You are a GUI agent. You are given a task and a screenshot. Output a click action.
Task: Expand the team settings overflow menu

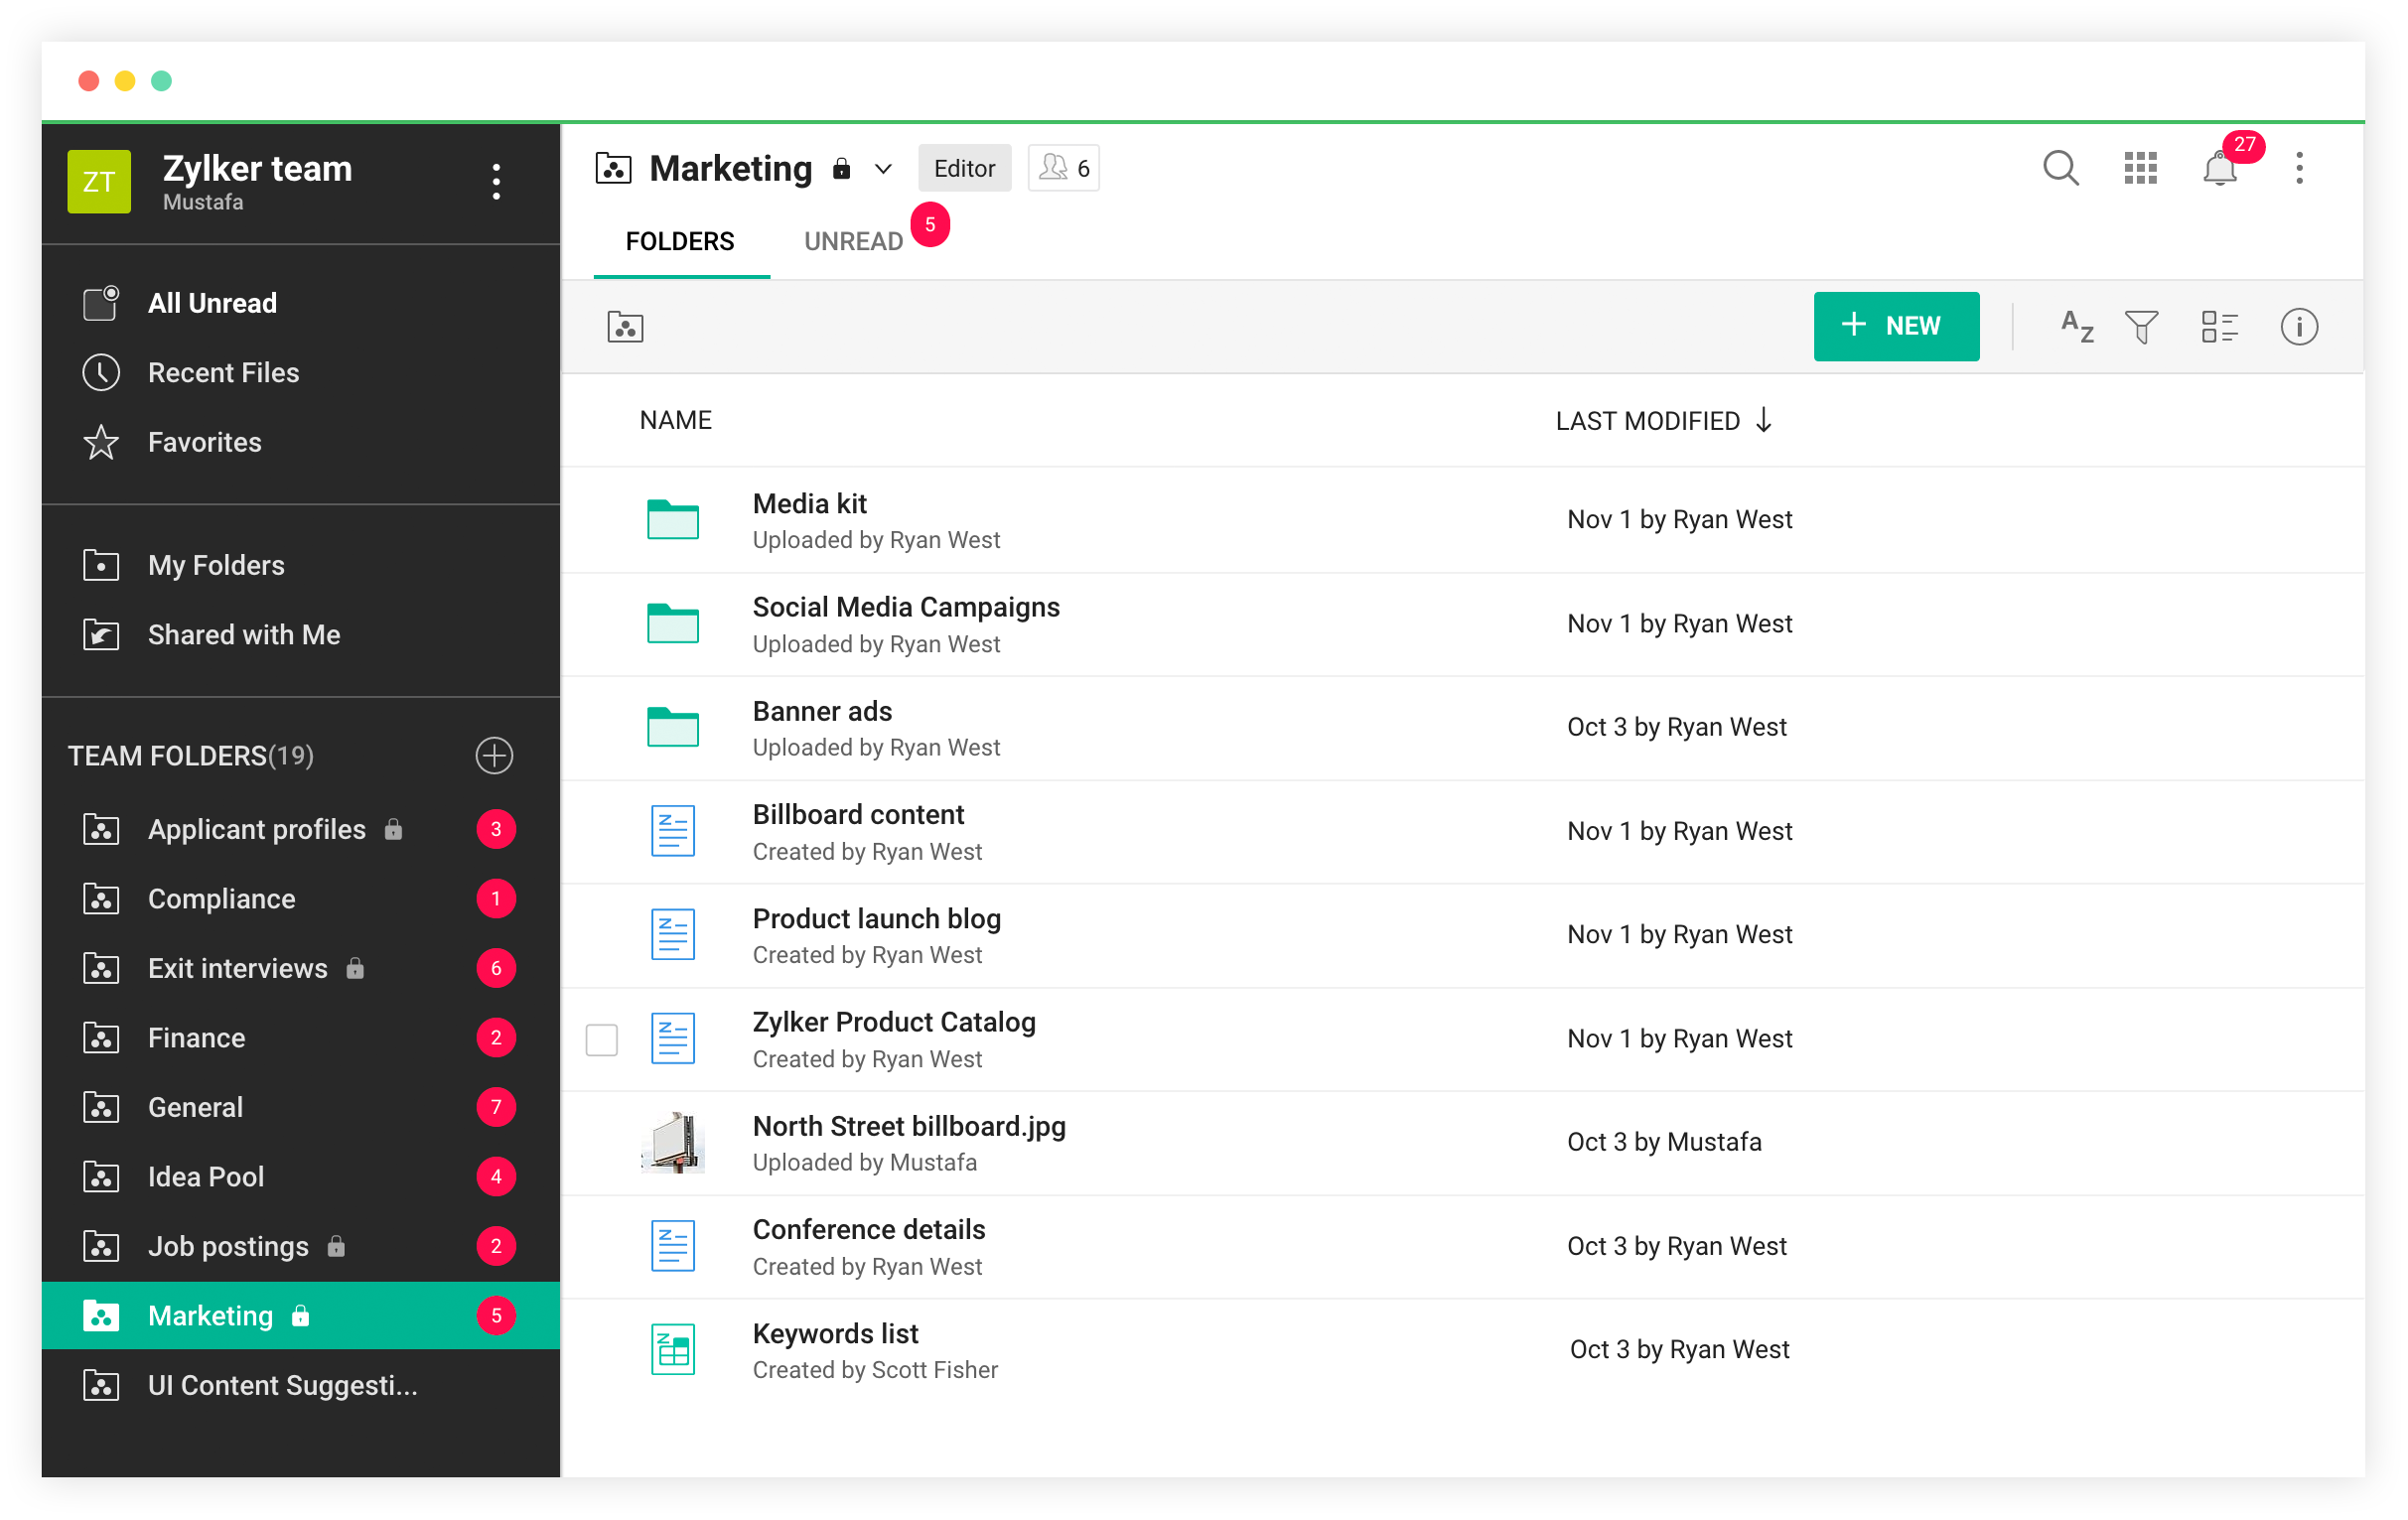pos(496,182)
